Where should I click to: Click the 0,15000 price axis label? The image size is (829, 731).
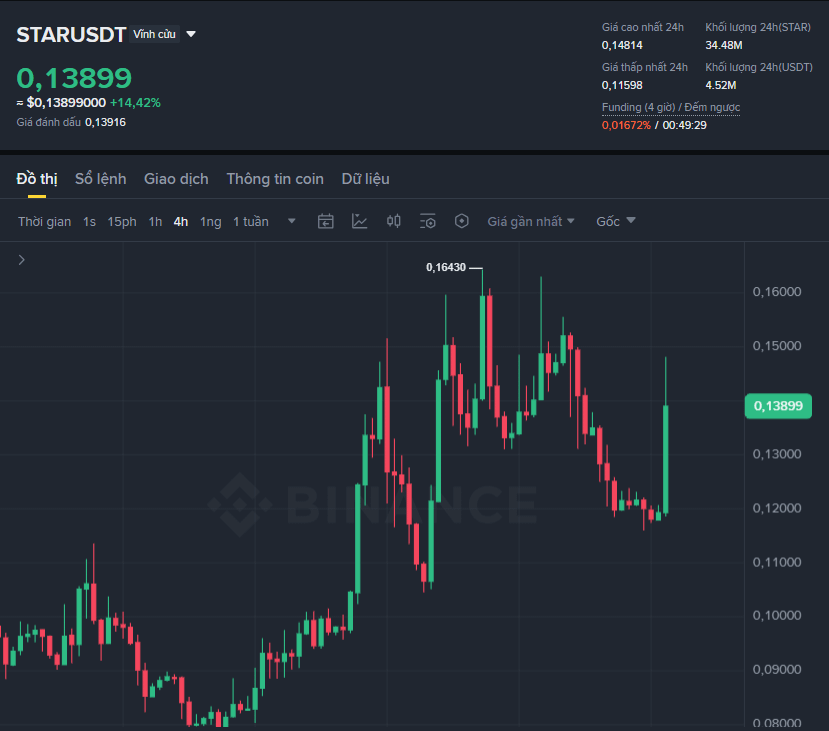777,346
